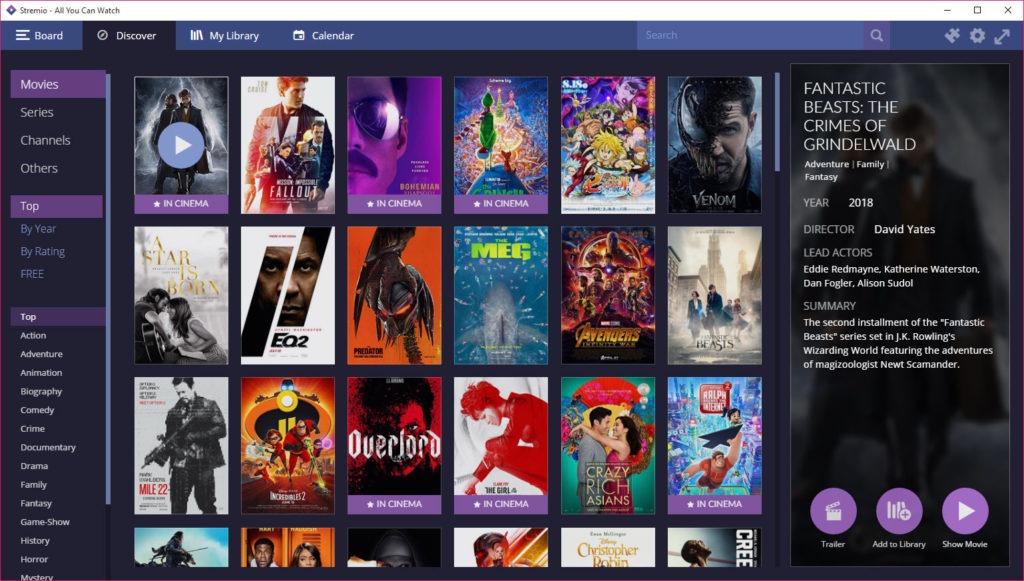Click director David Yates name

point(904,229)
